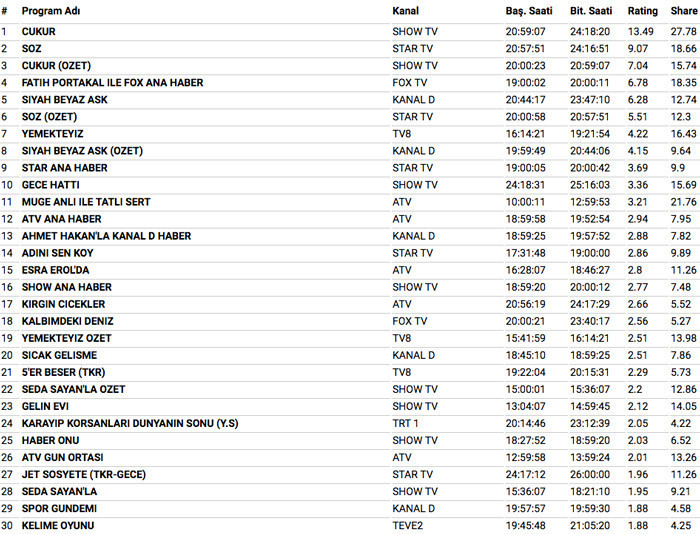Click the Baş. Saati column header
This screenshot has width=700, height=534.
[527, 11]
